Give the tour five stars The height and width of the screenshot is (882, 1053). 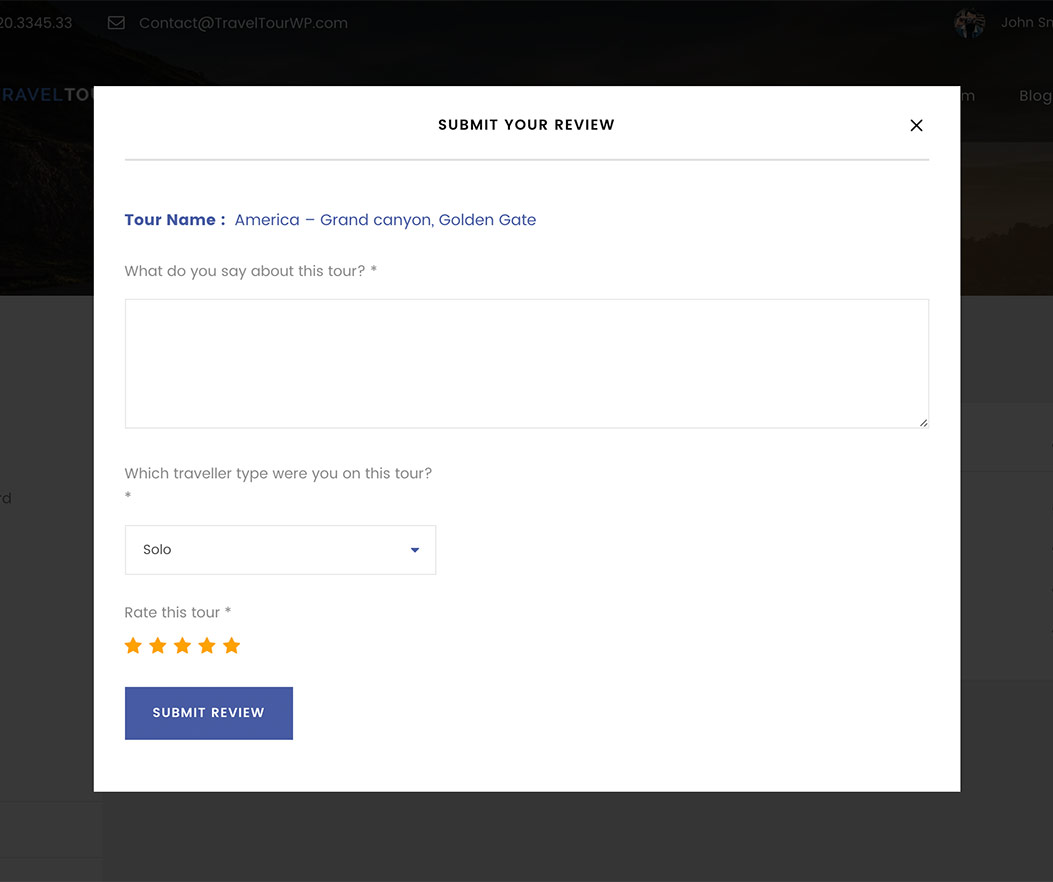232,646
